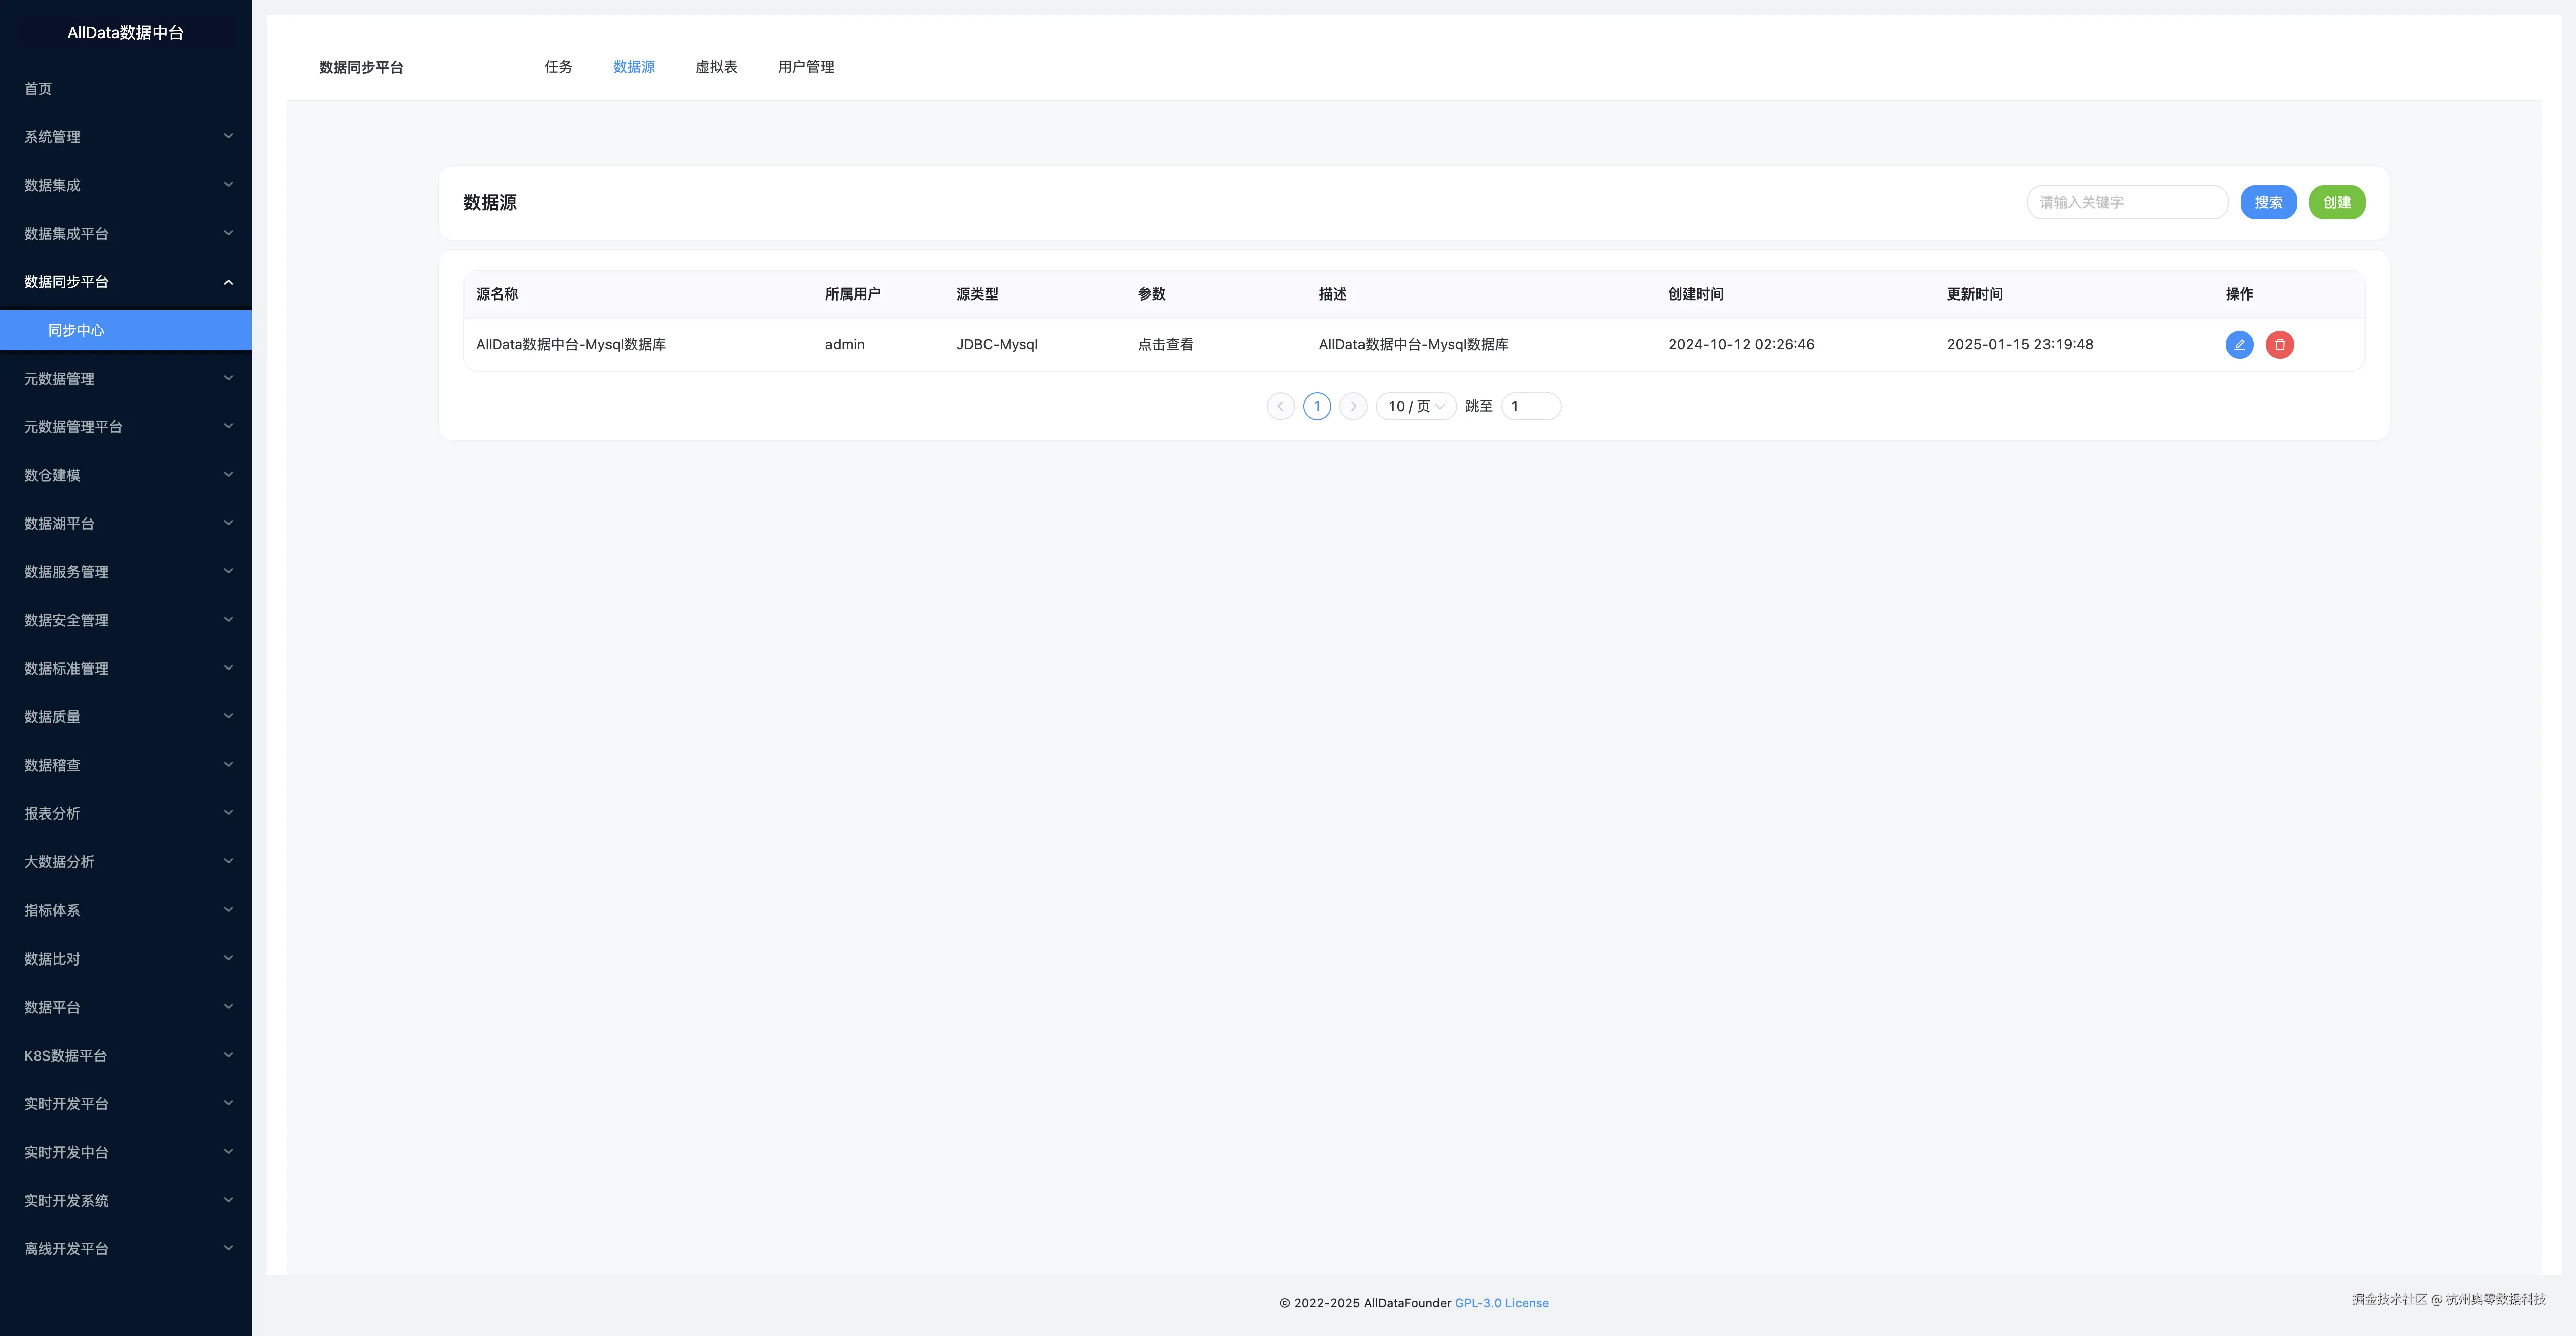Select 首页 in the sidebar
This screenshot has height=1336, width=2576.
click(38, 89)
